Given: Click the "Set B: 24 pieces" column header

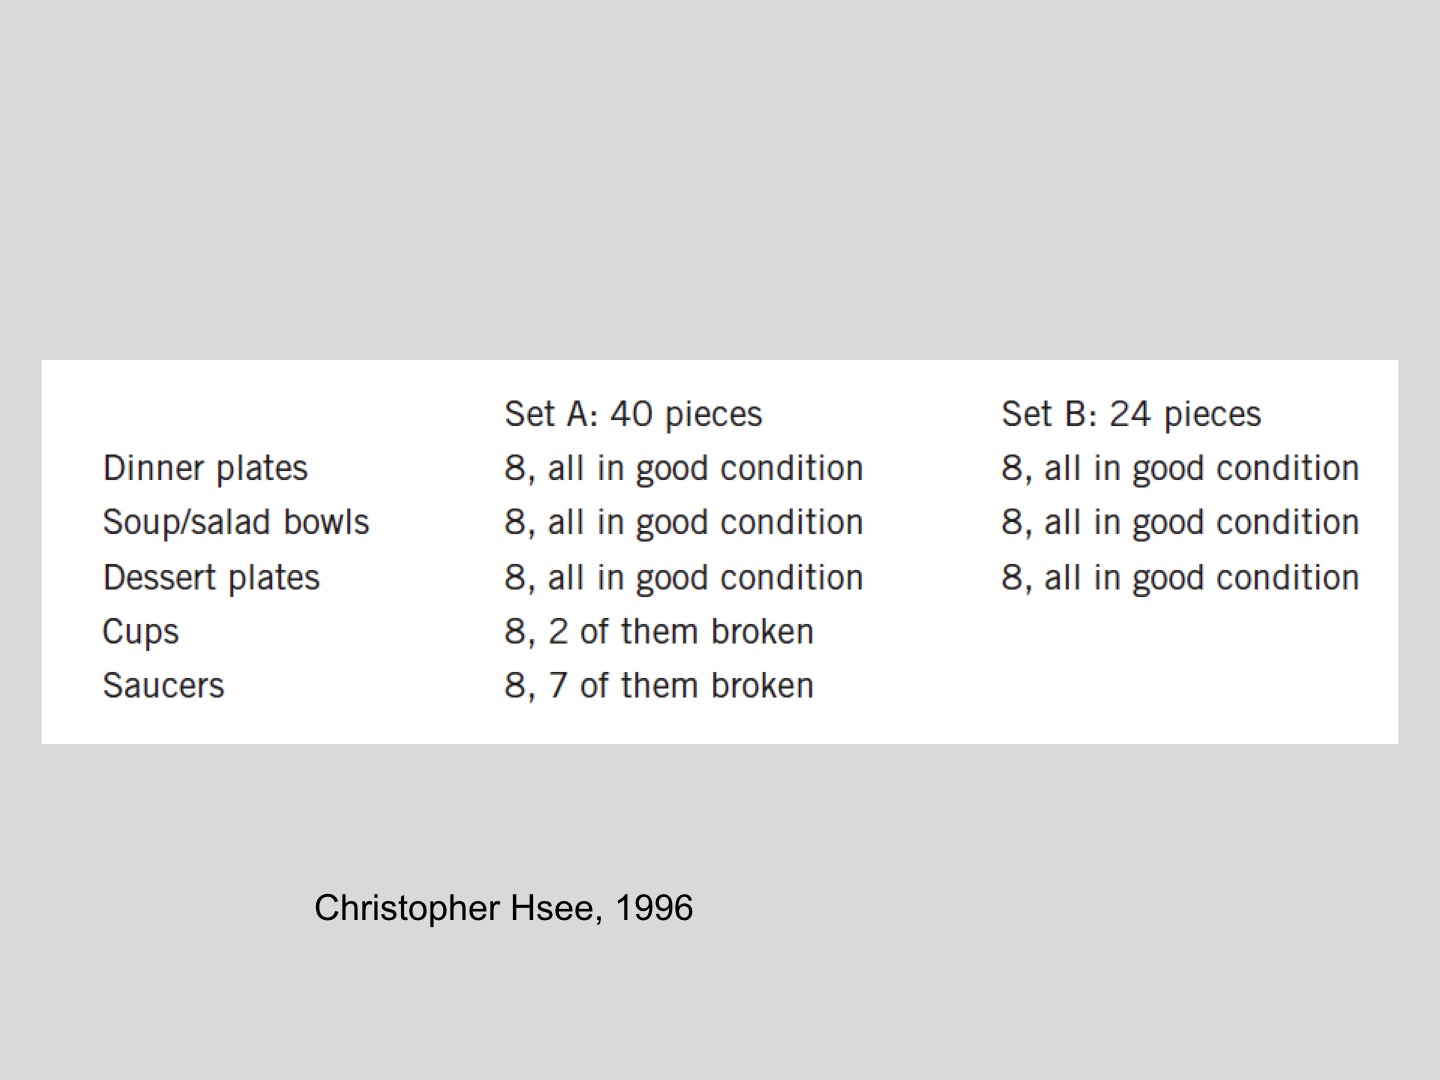Looking at the screenshot, I should (1131, 414).
